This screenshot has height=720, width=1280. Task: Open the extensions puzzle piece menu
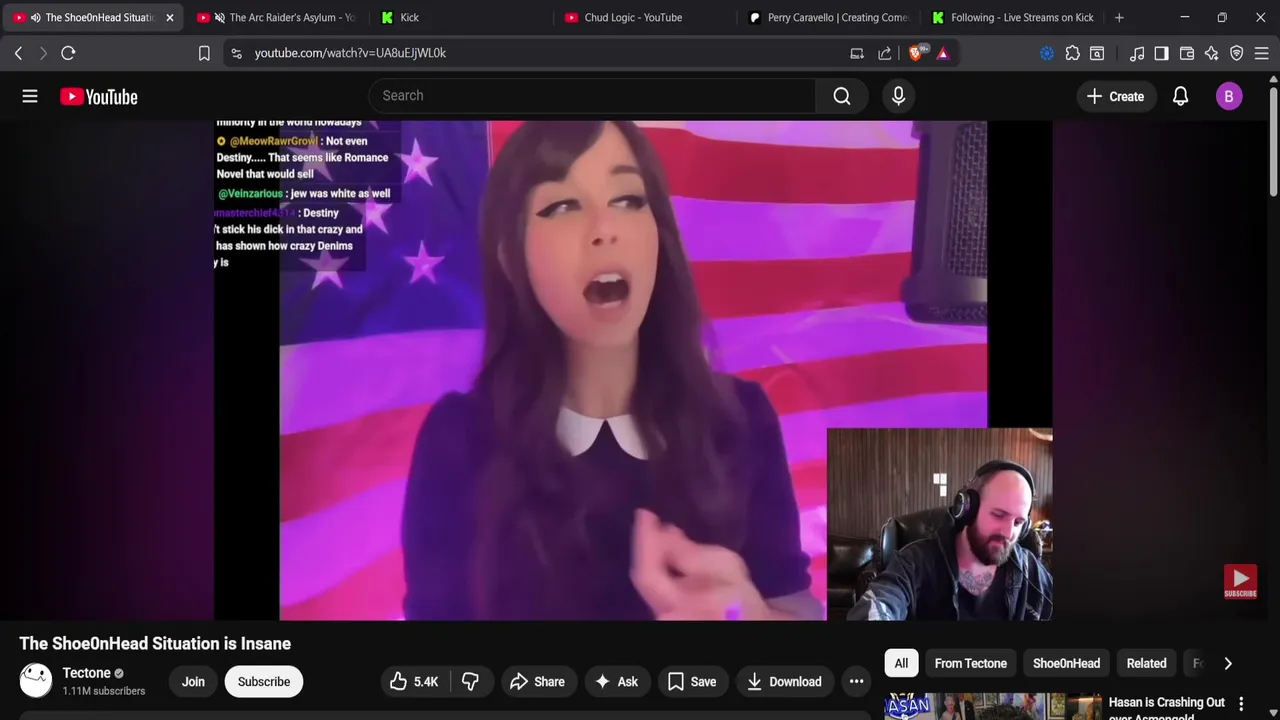click(1072, 53)
